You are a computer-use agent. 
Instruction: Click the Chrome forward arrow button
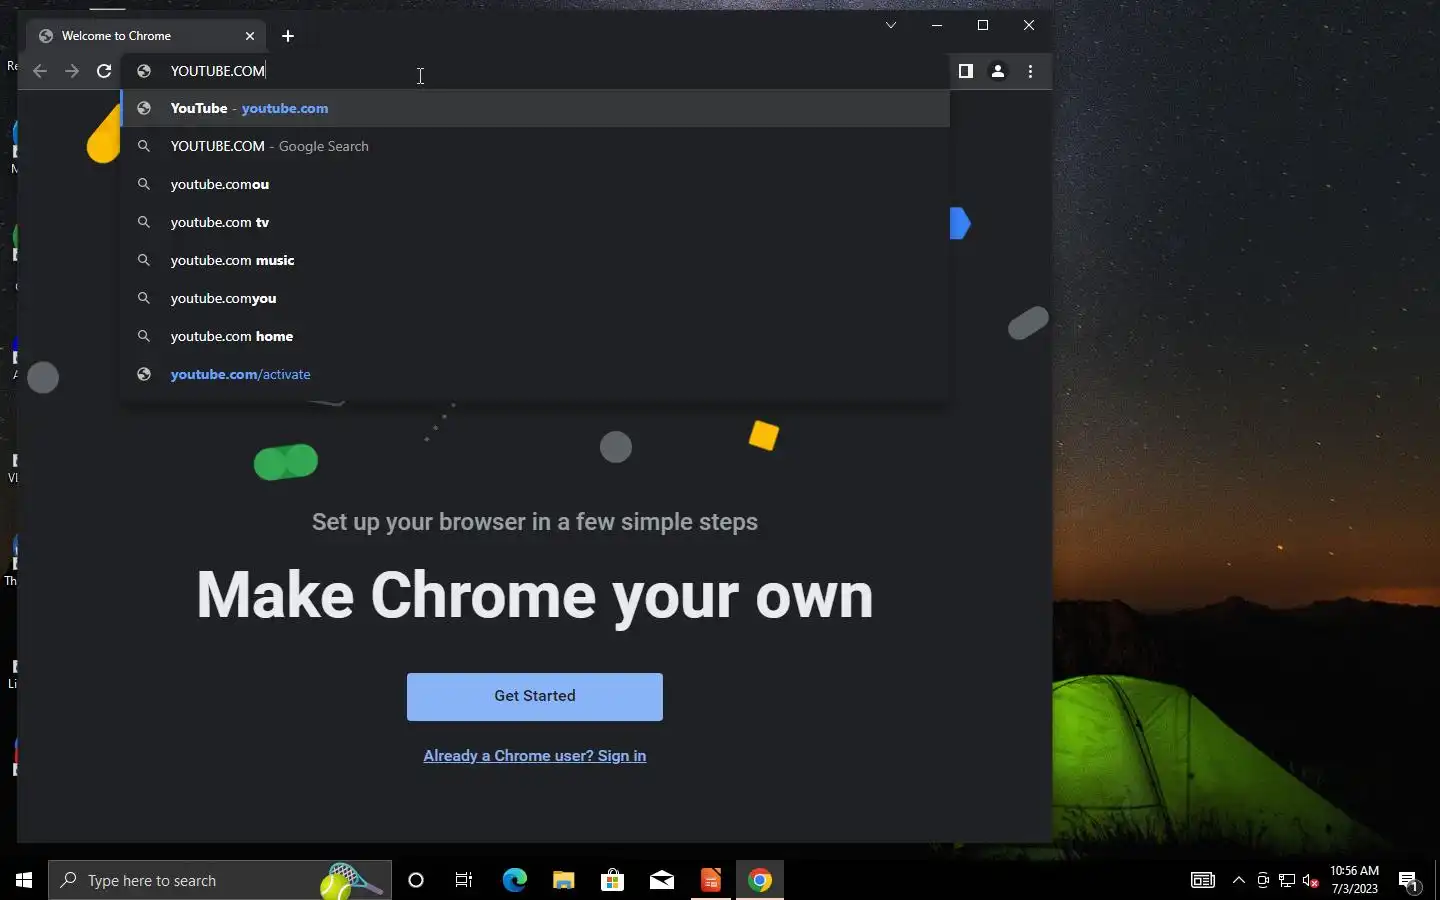tap(72, 71)
